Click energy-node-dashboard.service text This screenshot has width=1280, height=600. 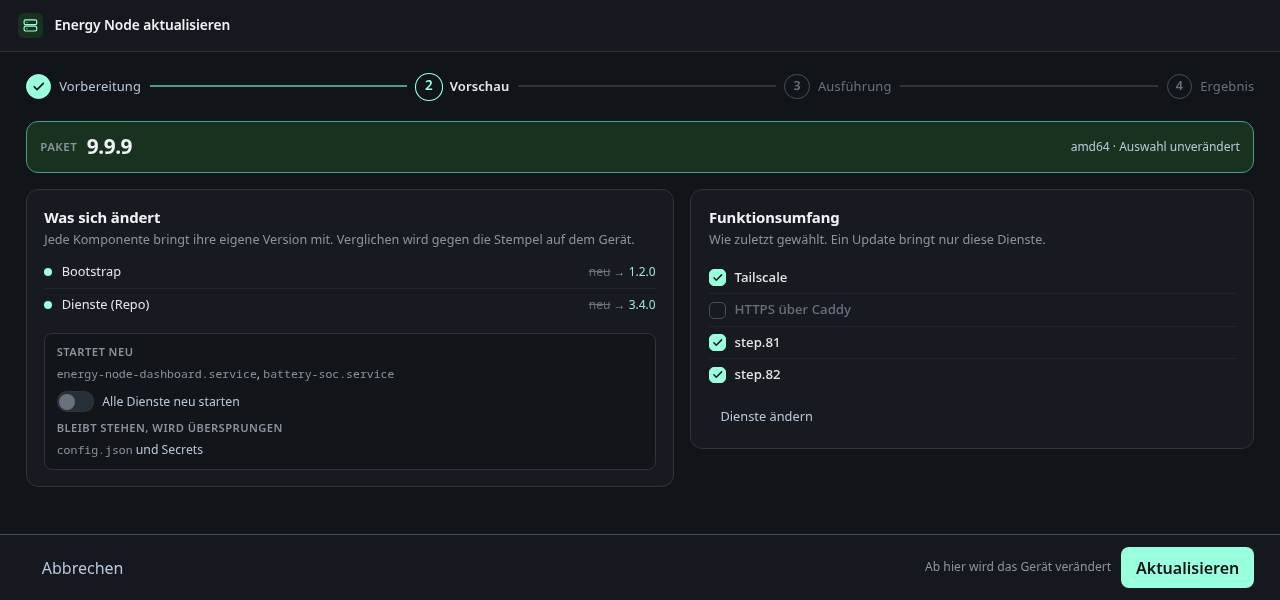point(158,374)
